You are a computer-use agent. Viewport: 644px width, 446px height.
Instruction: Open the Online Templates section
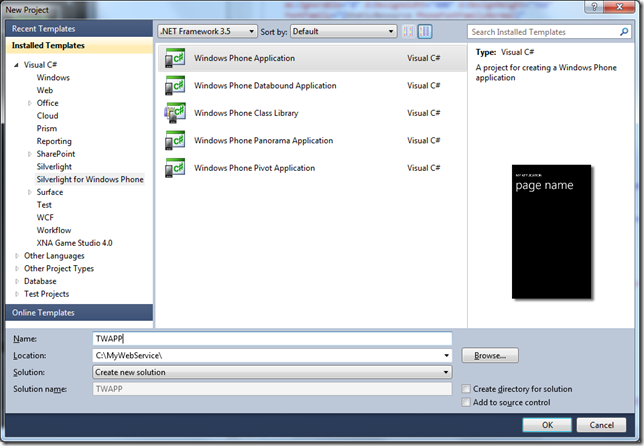coord(79,313)
